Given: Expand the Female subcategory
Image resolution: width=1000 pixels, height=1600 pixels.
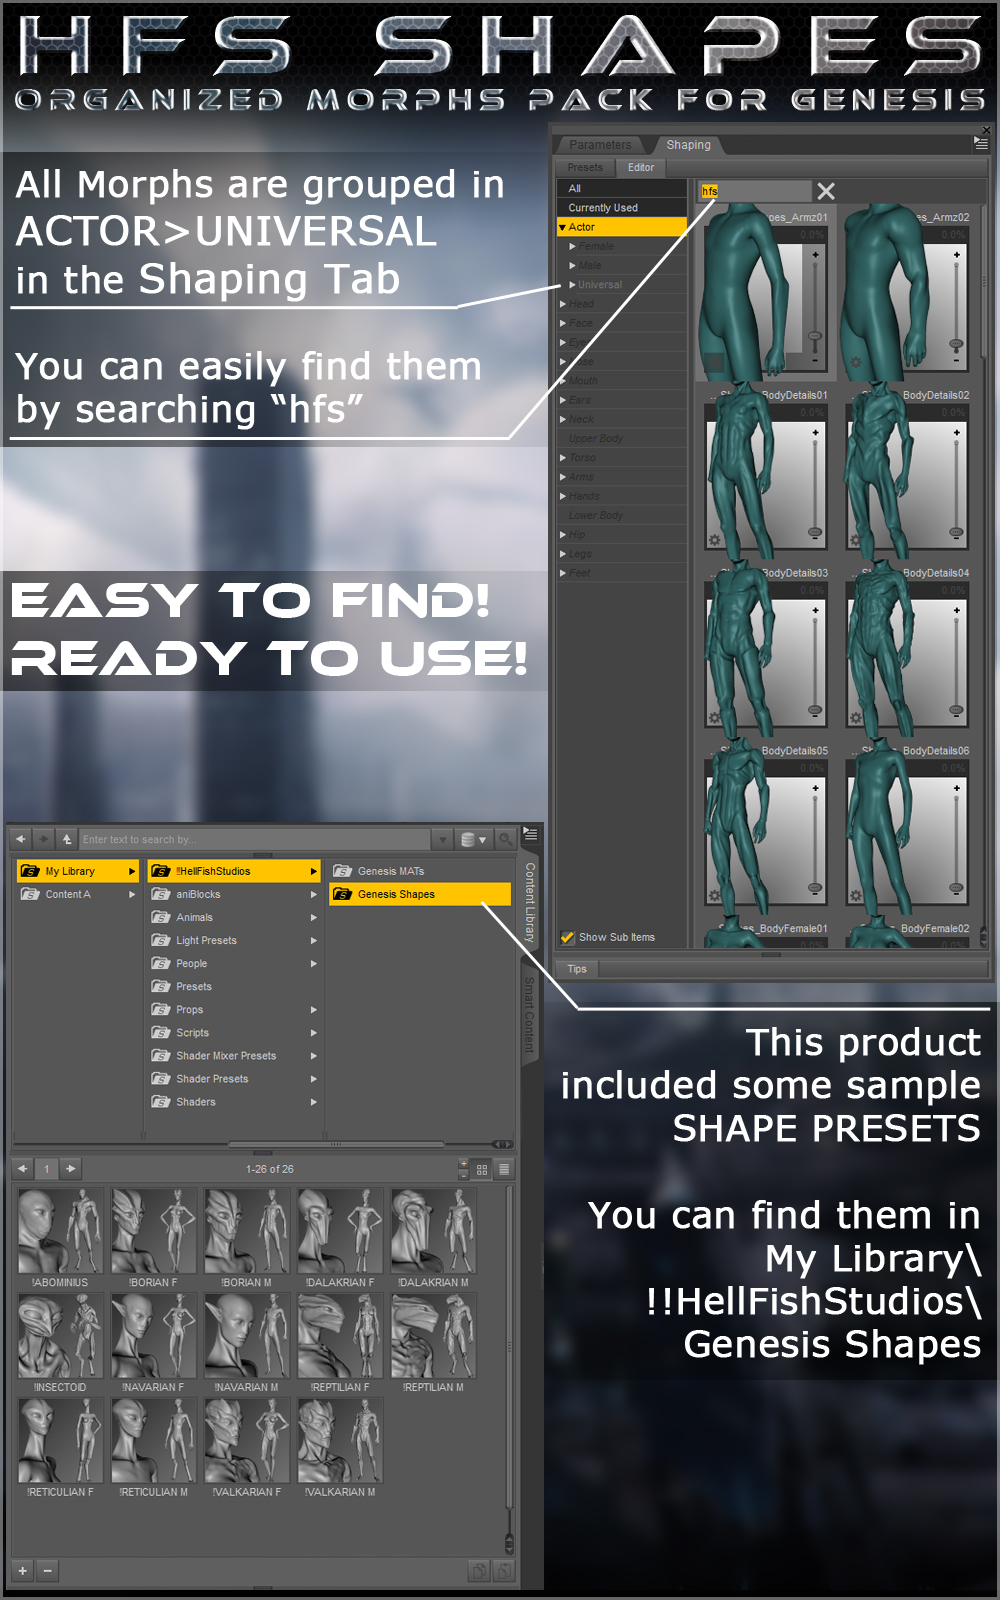Looking at the screenshot, I should point(572,246).
